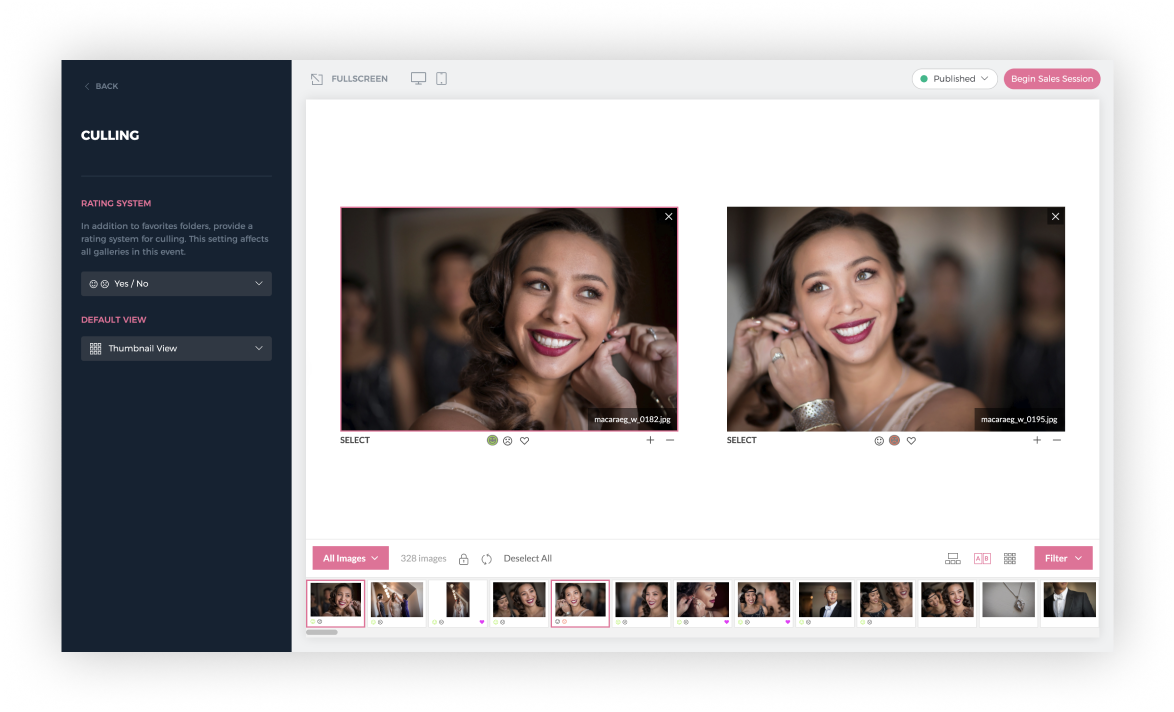This screenshot has width=1174, height=712.
Task: Click SELECT under macaraeg_w_0195.jpg
Action: coord(741,440)
